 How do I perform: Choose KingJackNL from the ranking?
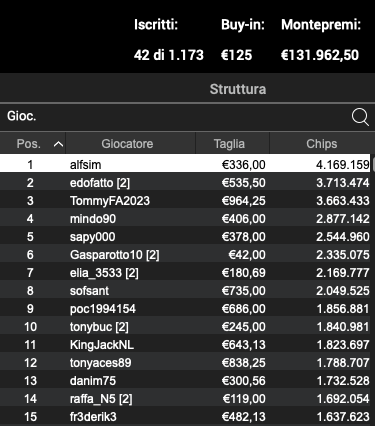185,345
